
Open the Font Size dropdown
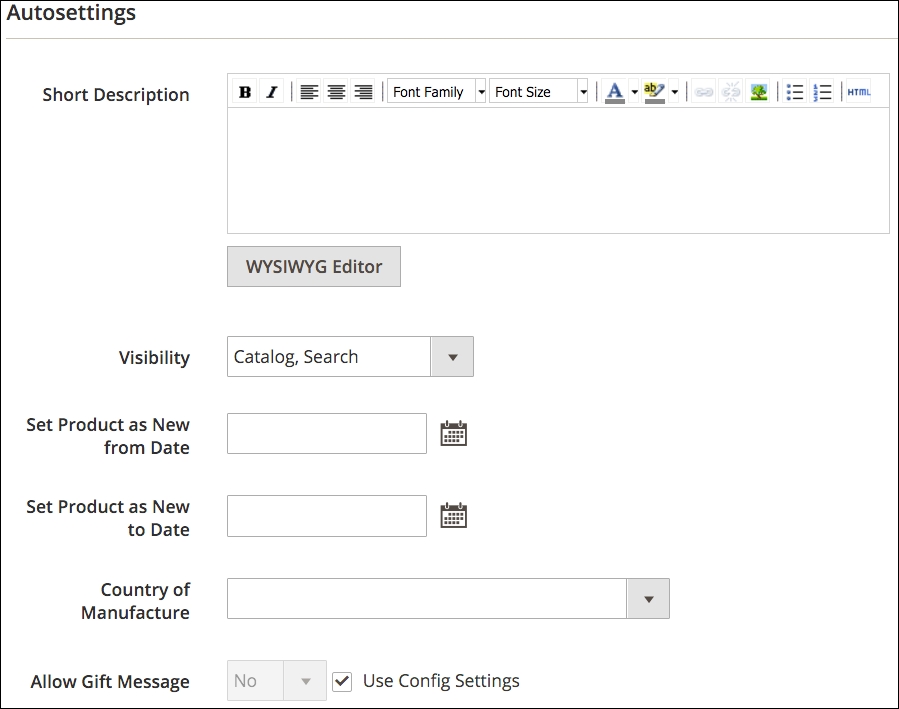coord(584,91)
